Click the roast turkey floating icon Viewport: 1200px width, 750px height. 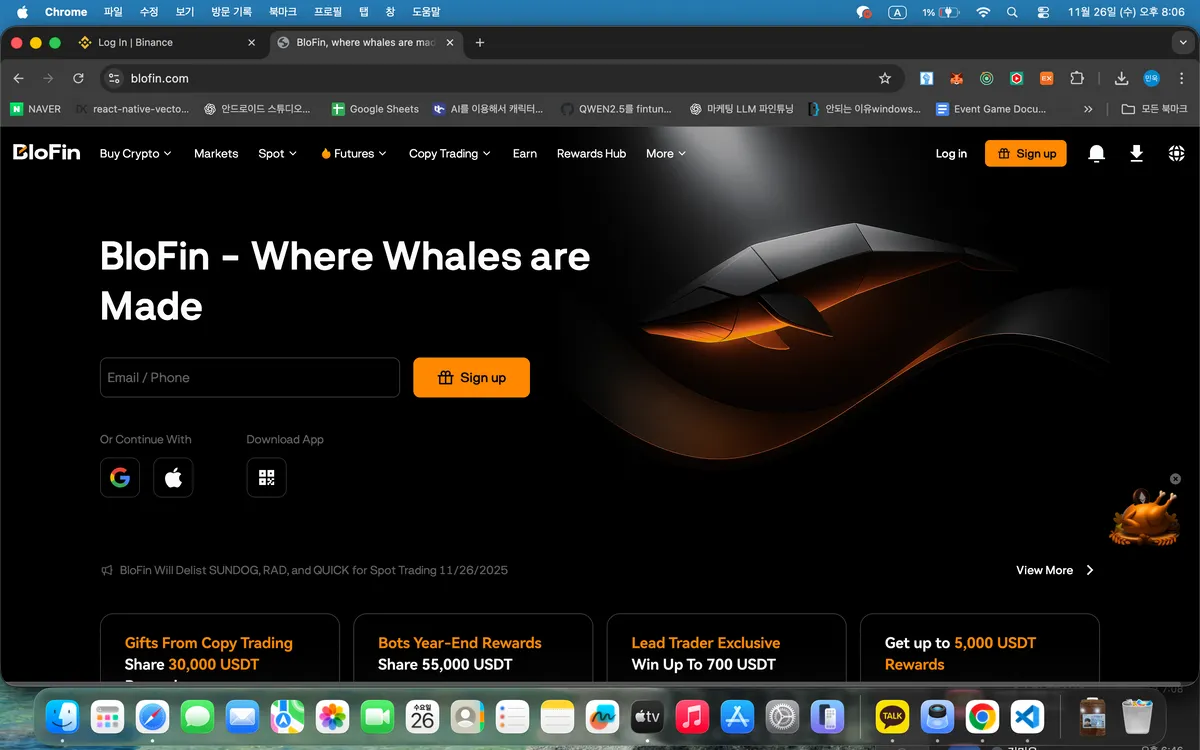1142,518
